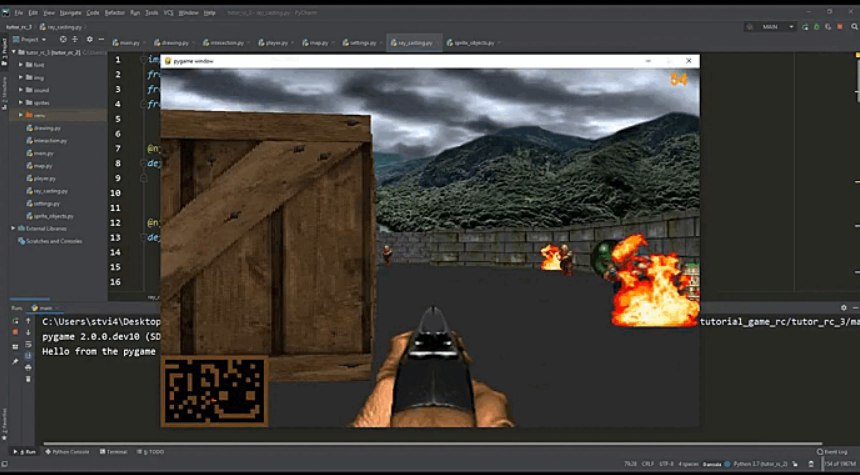This screenshot has width=860, height=475.
Task: Select ray_casting.py in the project tree
Action: point(47,191)
